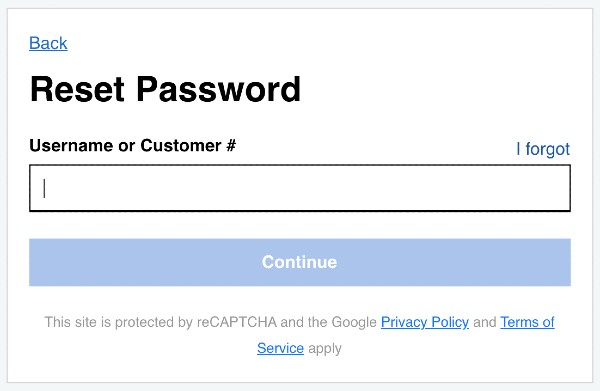Screen dimensions: 600x391
Task: Go back using the Back link
Action: tap(48, 43)
